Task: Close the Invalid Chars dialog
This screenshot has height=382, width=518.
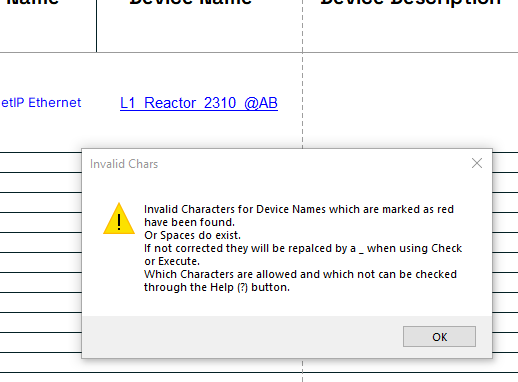Action: click(477, 163)
